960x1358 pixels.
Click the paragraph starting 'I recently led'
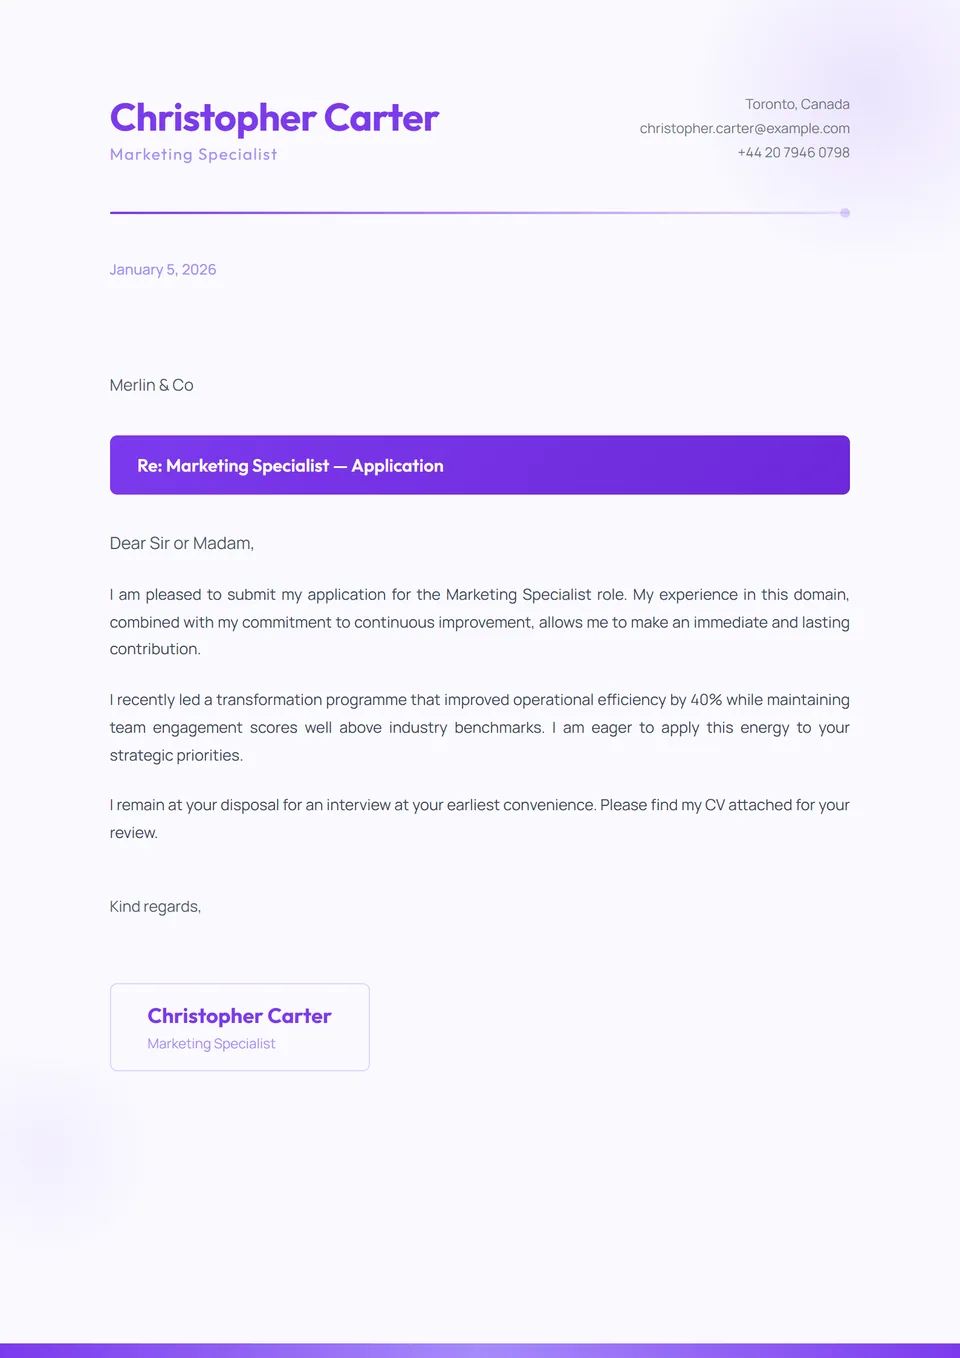(x=479, y=727)
